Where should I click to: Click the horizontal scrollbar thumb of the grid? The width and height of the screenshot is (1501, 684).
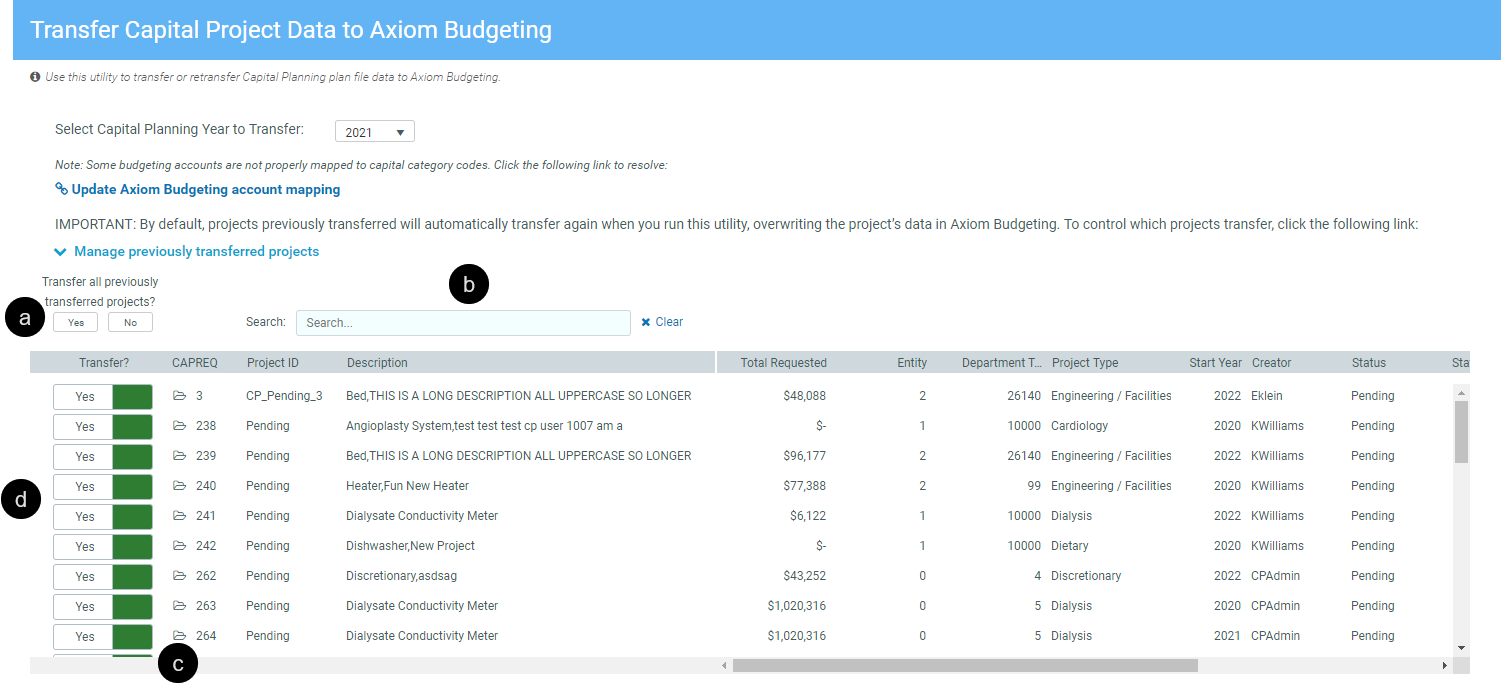point(965,665)
